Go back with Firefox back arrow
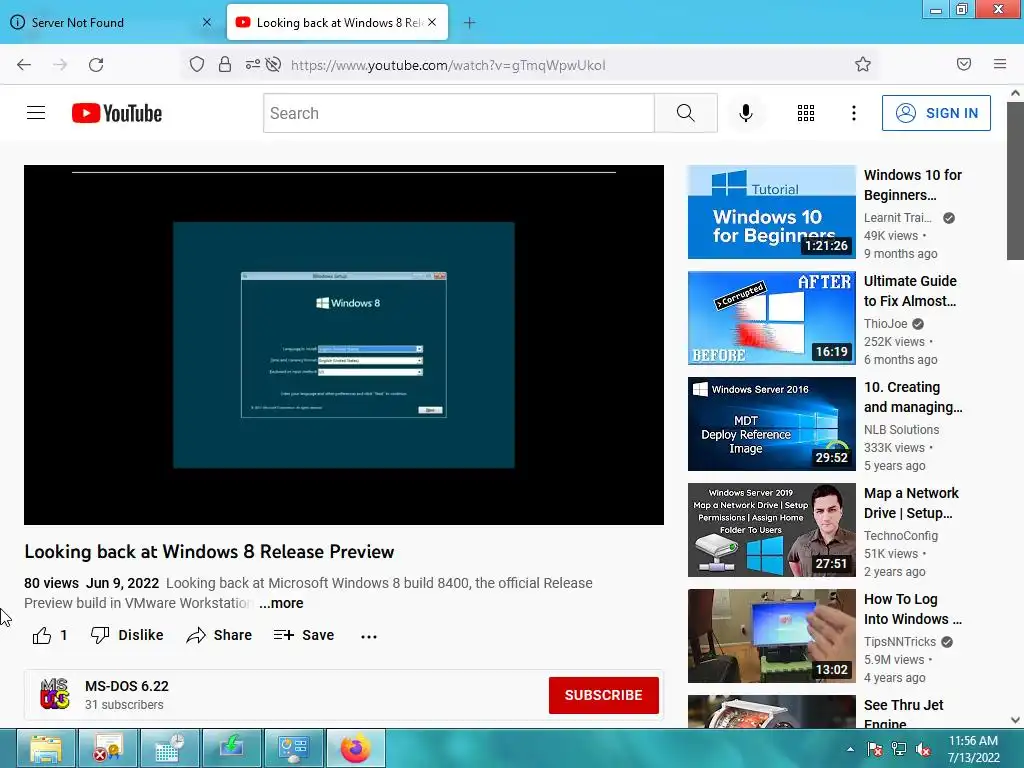The image size is (1024, 768). tap(24, 64)
